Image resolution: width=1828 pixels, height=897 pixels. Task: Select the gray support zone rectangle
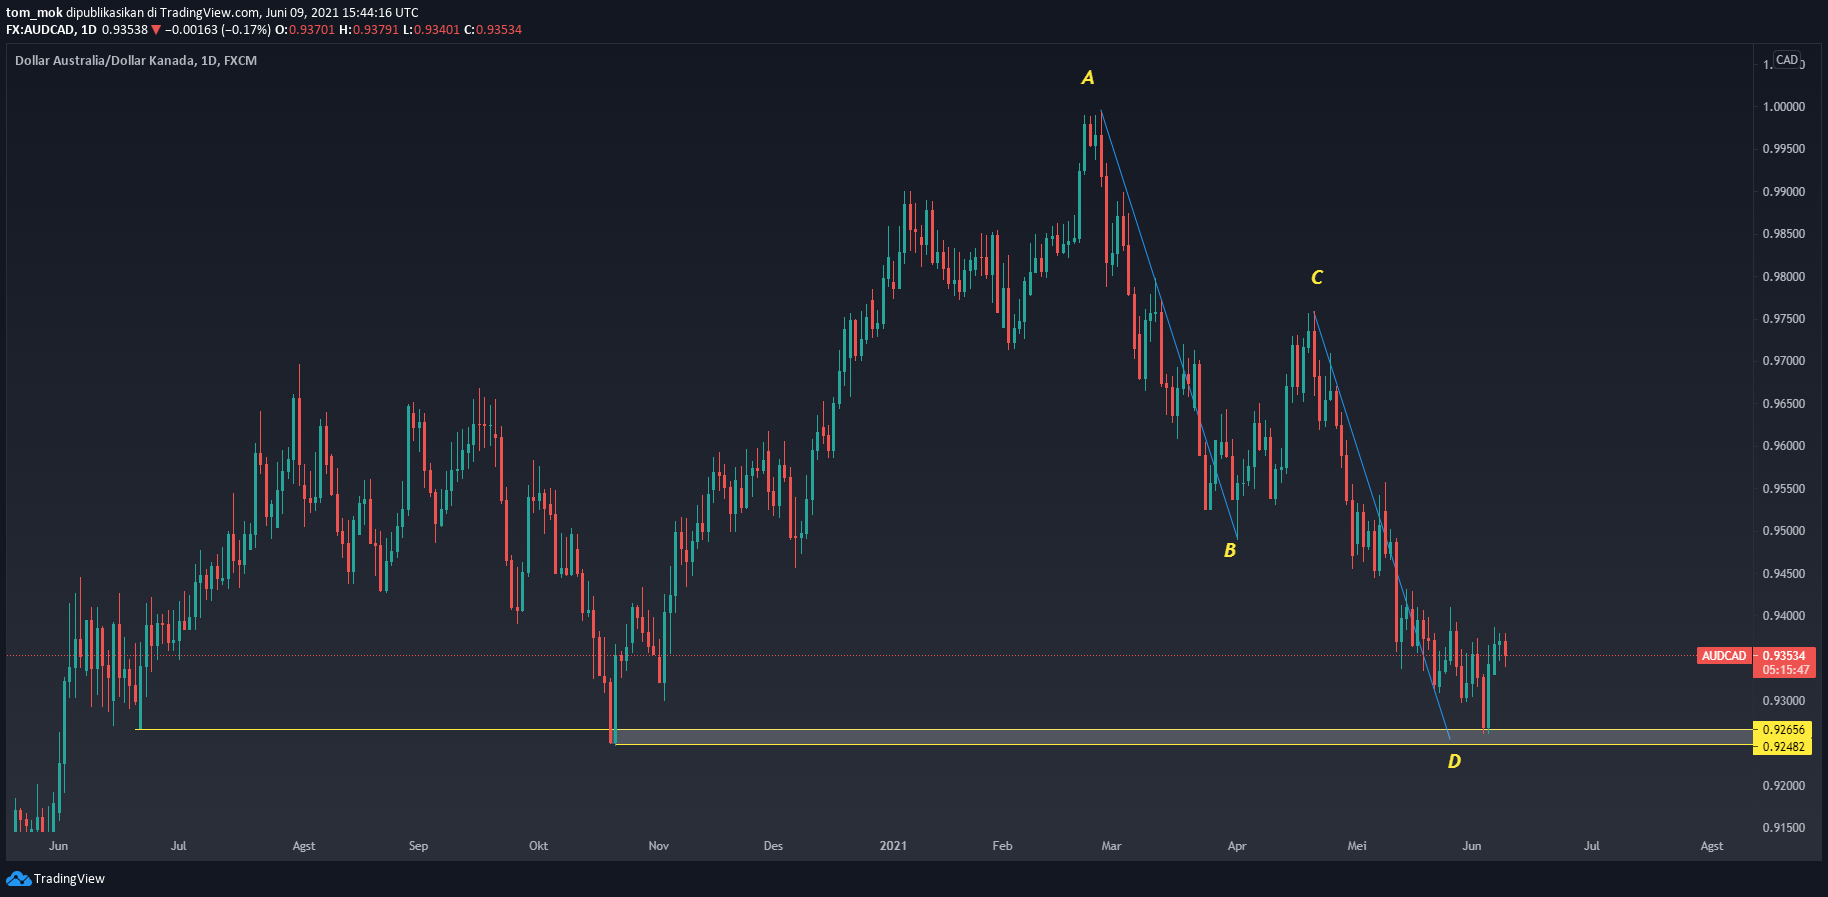pyautogui.click(x=1184, y=737)
